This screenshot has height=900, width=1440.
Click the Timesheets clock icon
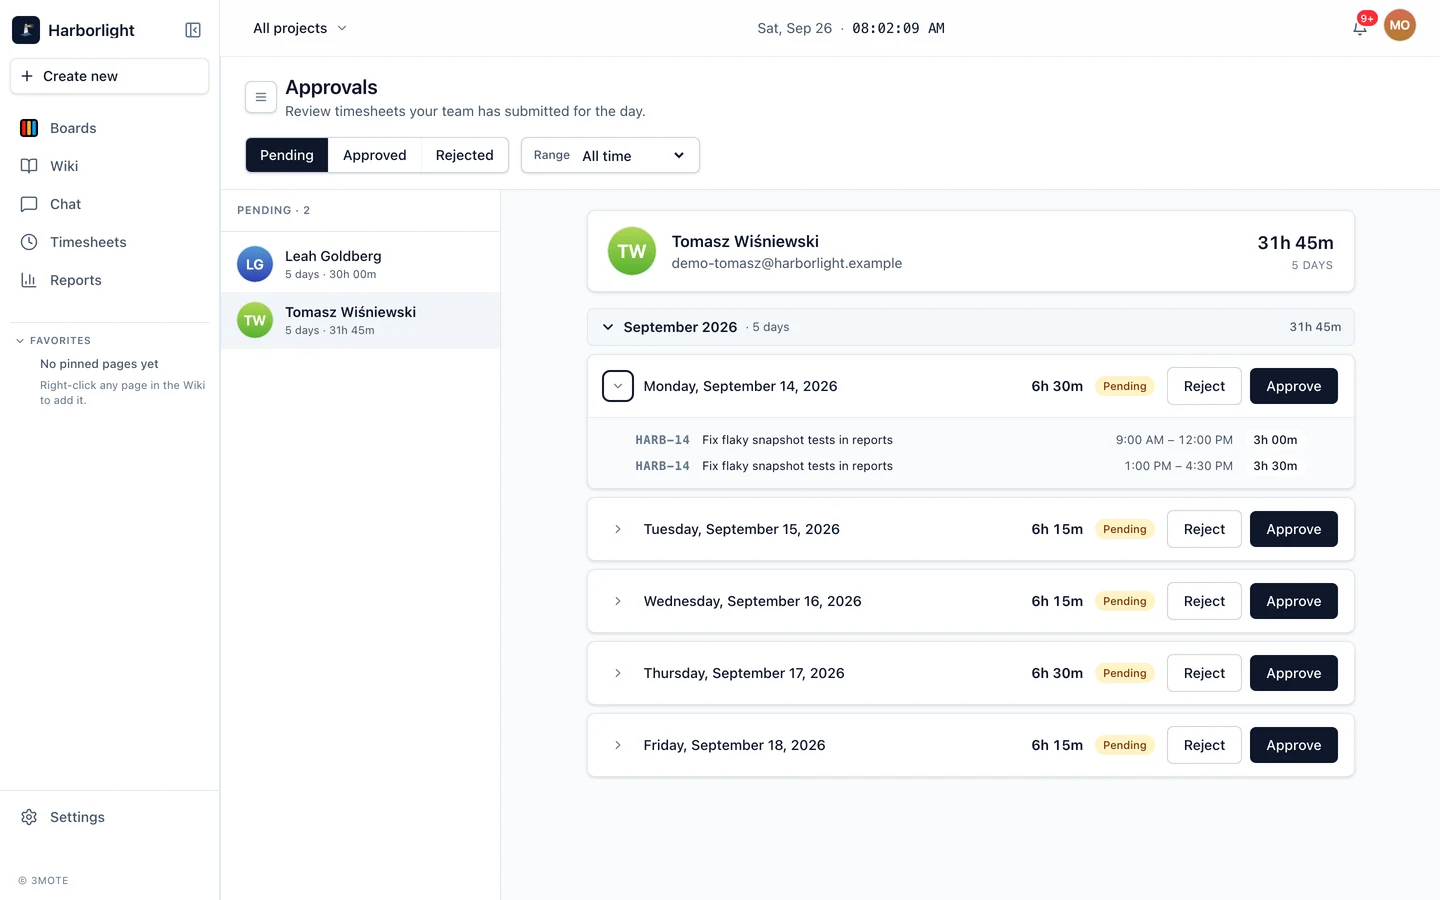tap(29, 242)
